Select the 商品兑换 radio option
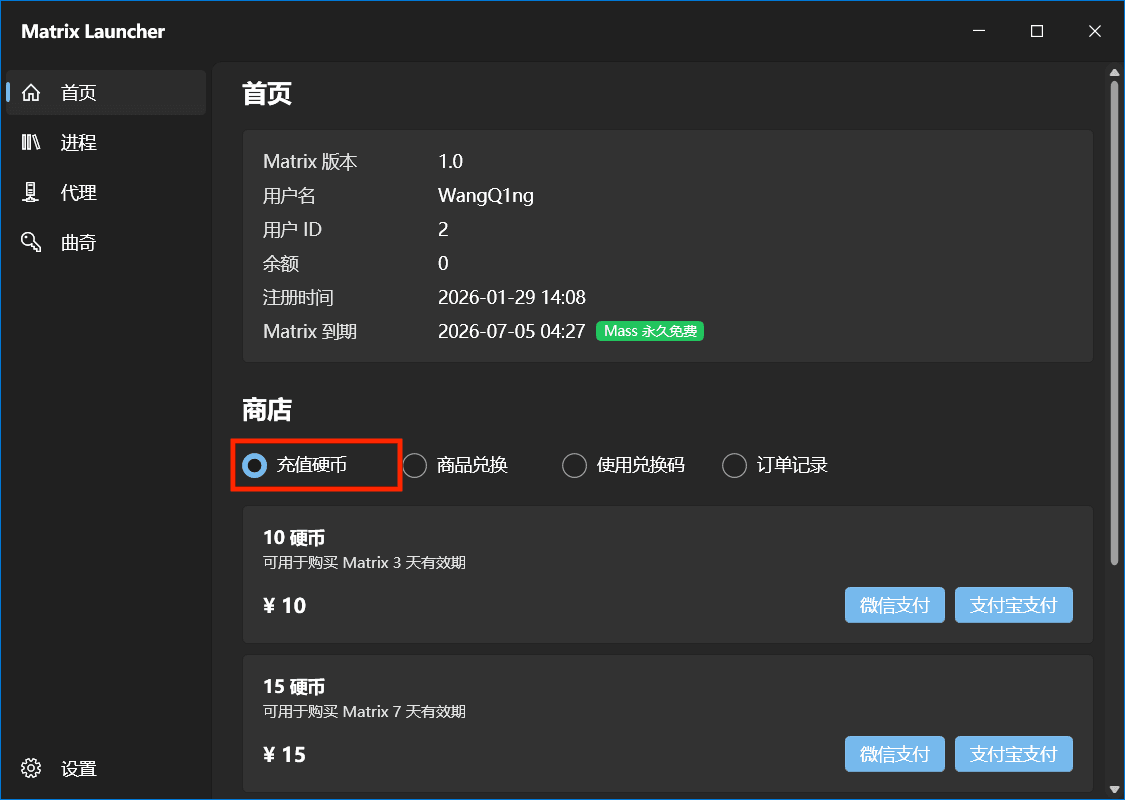Image resolution: width=1125 pixels, height=800 pixels. tap(415, 465)
